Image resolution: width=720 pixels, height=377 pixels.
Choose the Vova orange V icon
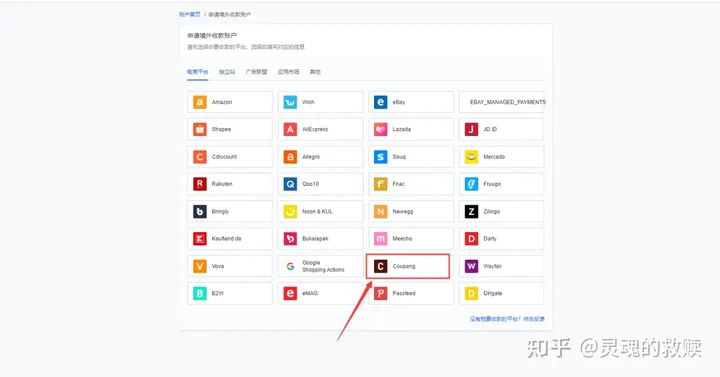199,266
